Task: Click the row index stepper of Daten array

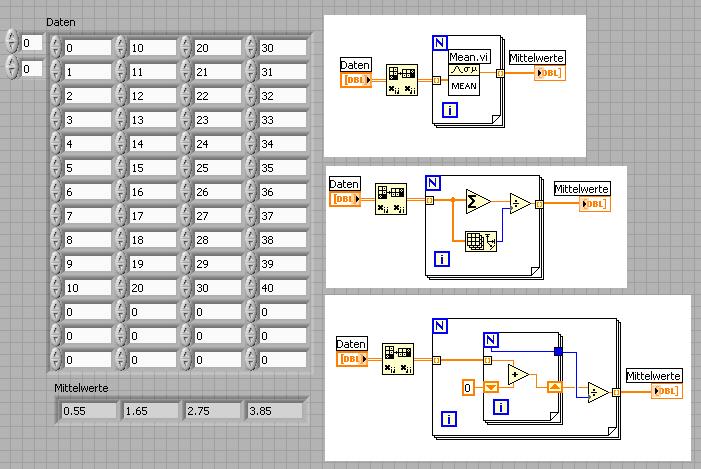Action: click(x=12, y=43)
